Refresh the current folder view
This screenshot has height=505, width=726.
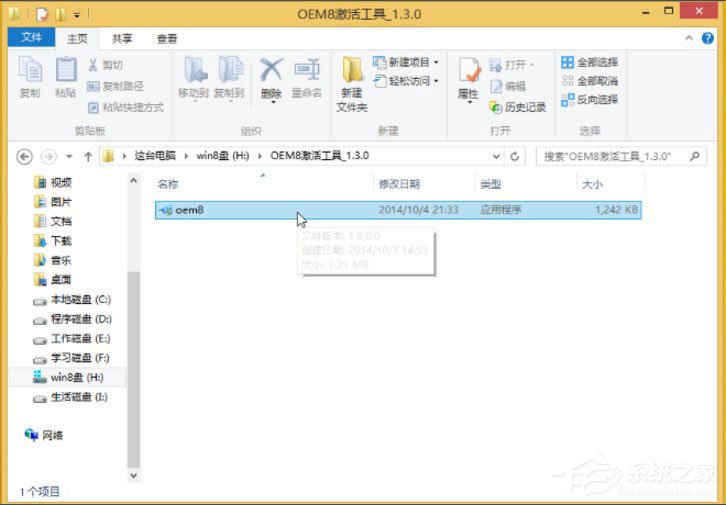point(514,156)
